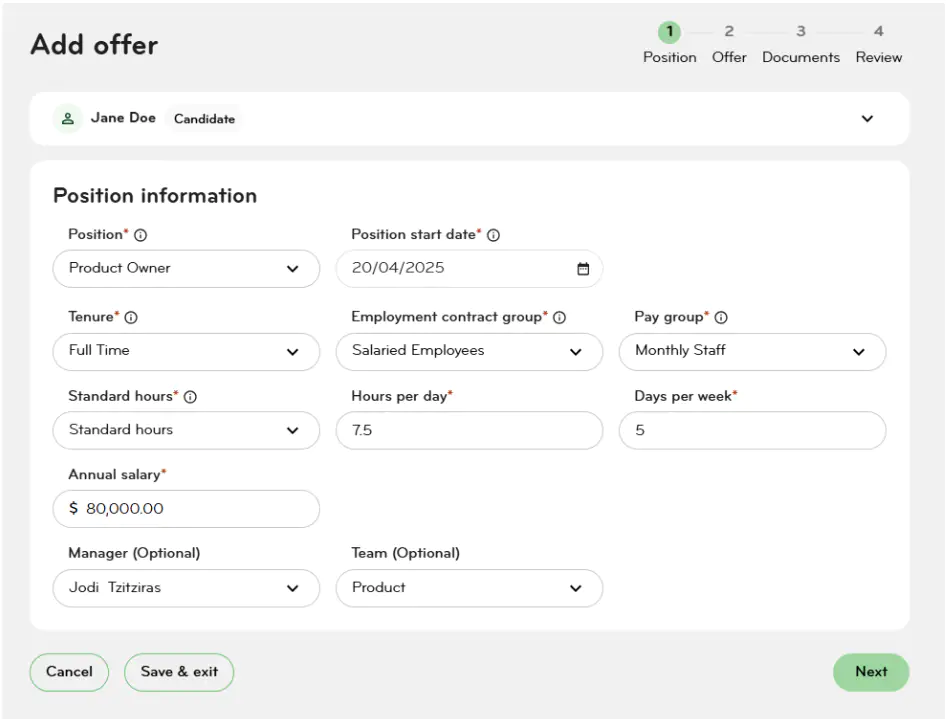
Task: Go to step 2 Offer
Action: click(729, 43)
